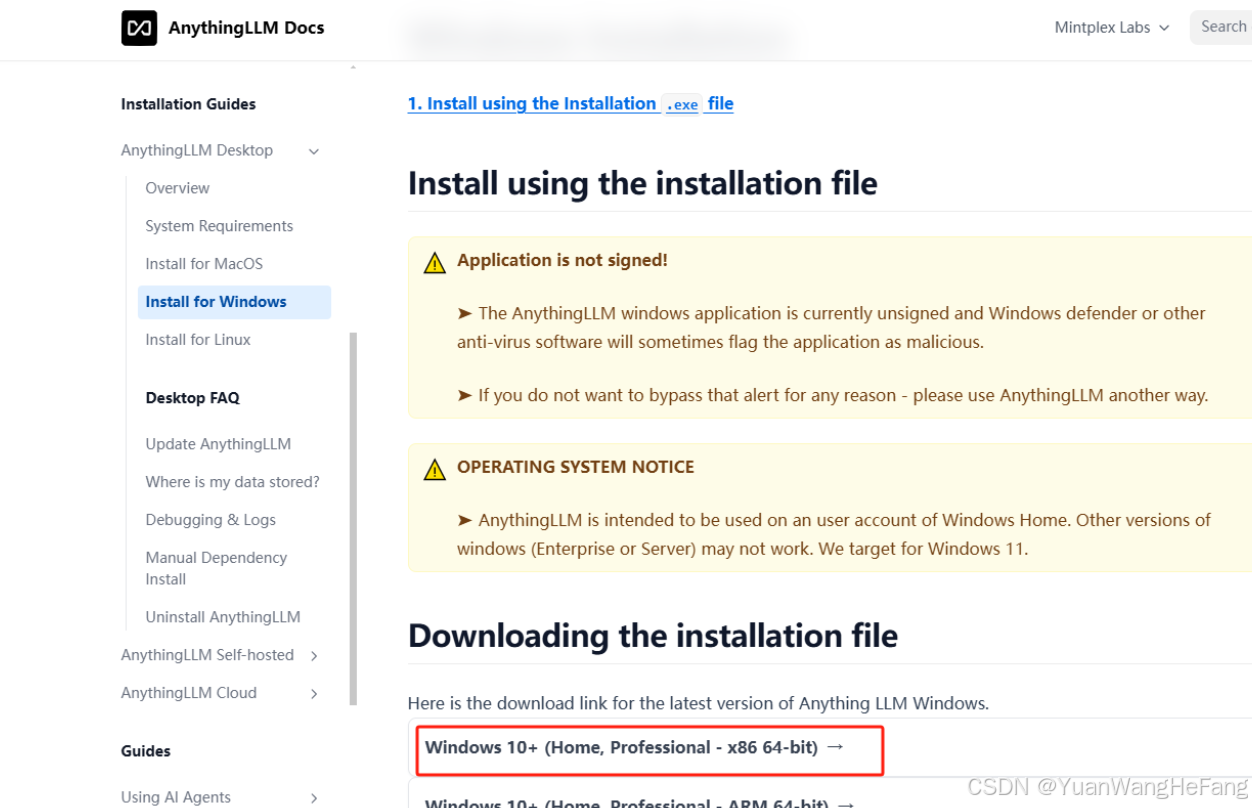Screen dimensions: 1252x808
Task: Click the Here is the download link sentence
Action: [x=698, y=703]
